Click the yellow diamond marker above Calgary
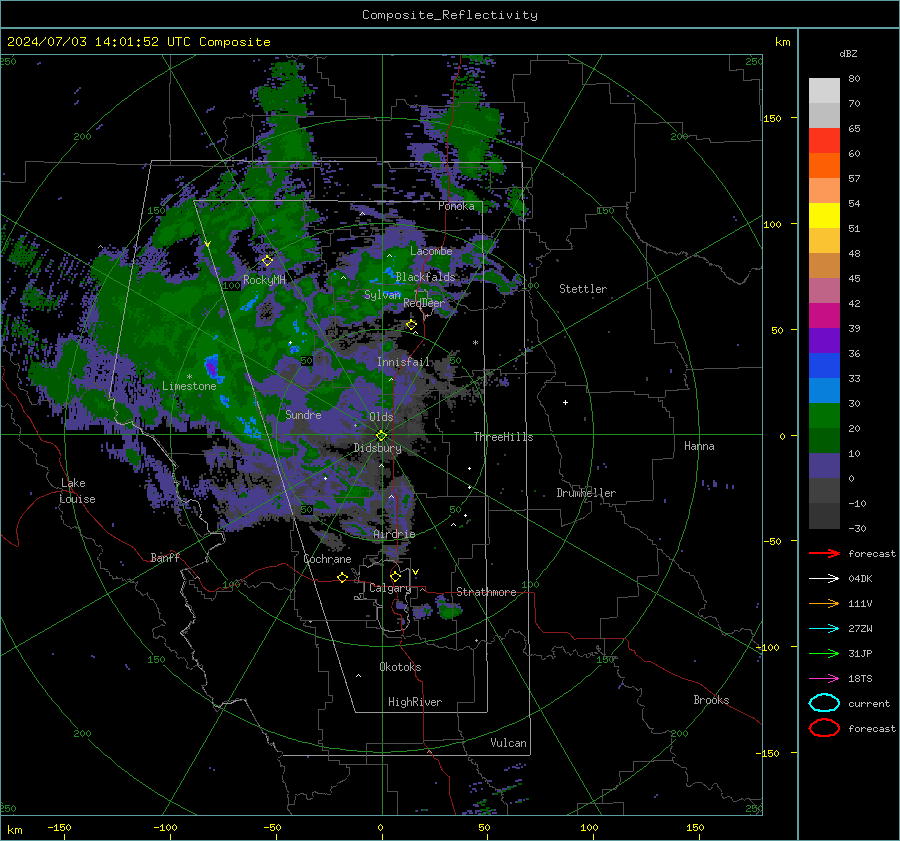Screen dimensions: 900x841 coord(395,576)
